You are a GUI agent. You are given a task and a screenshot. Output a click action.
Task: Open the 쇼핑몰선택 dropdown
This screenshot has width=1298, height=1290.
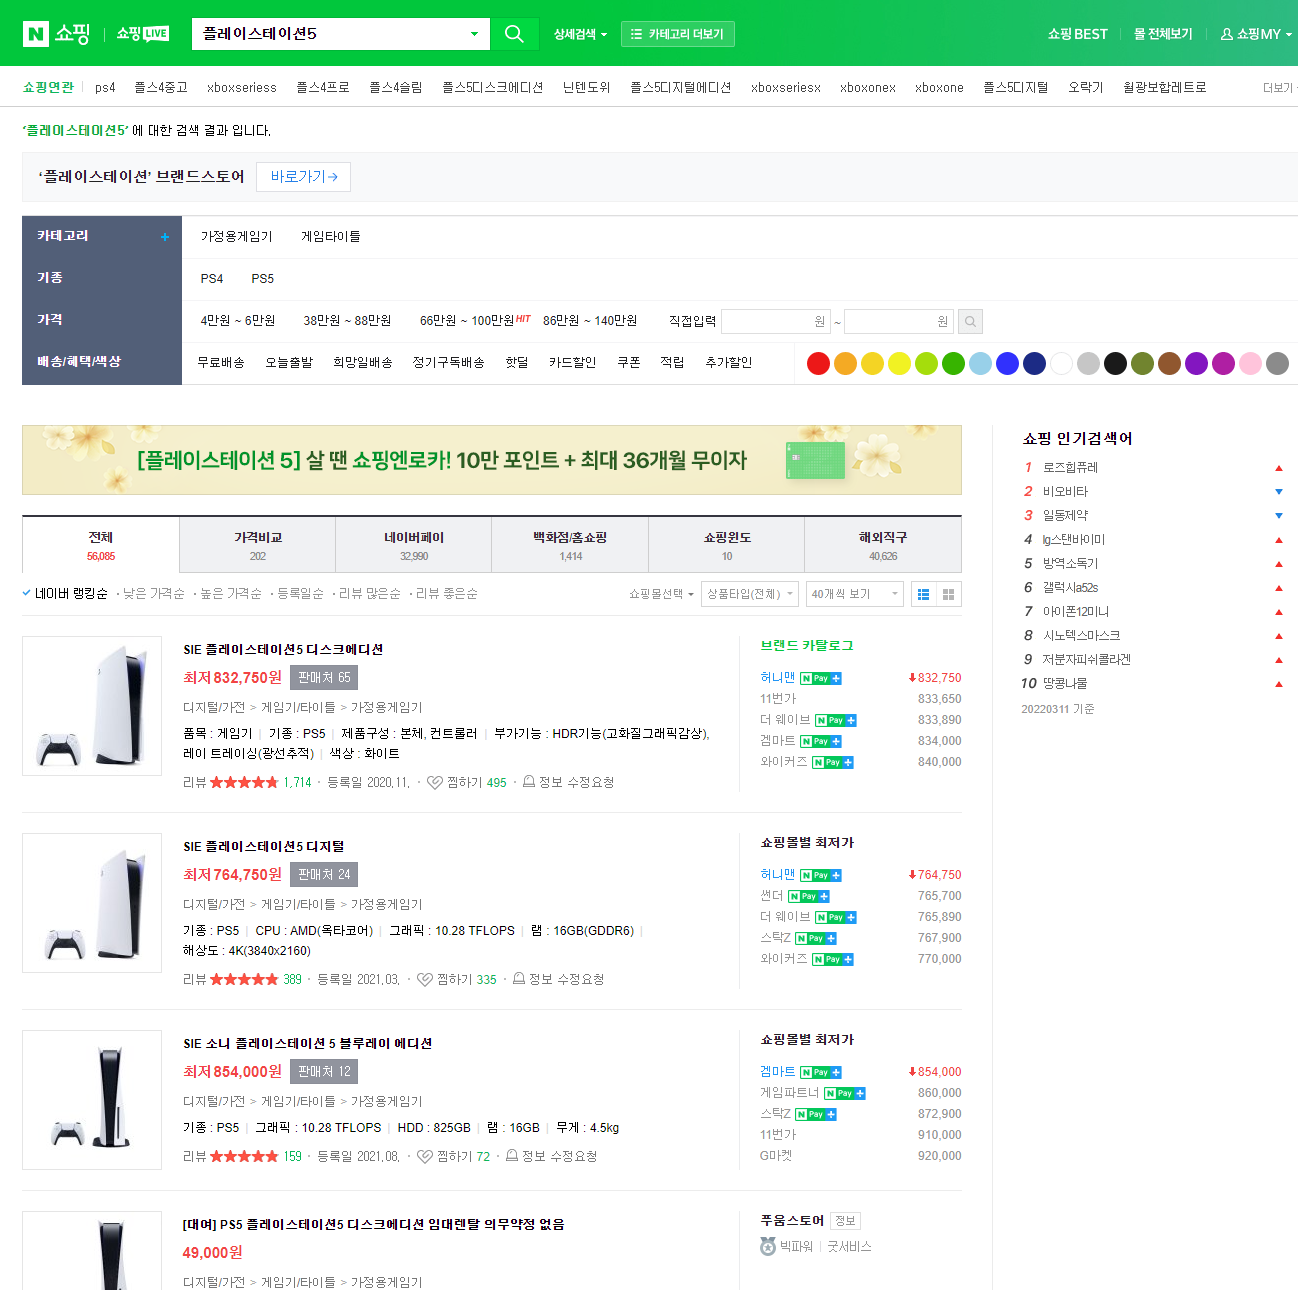click(661, 594)
